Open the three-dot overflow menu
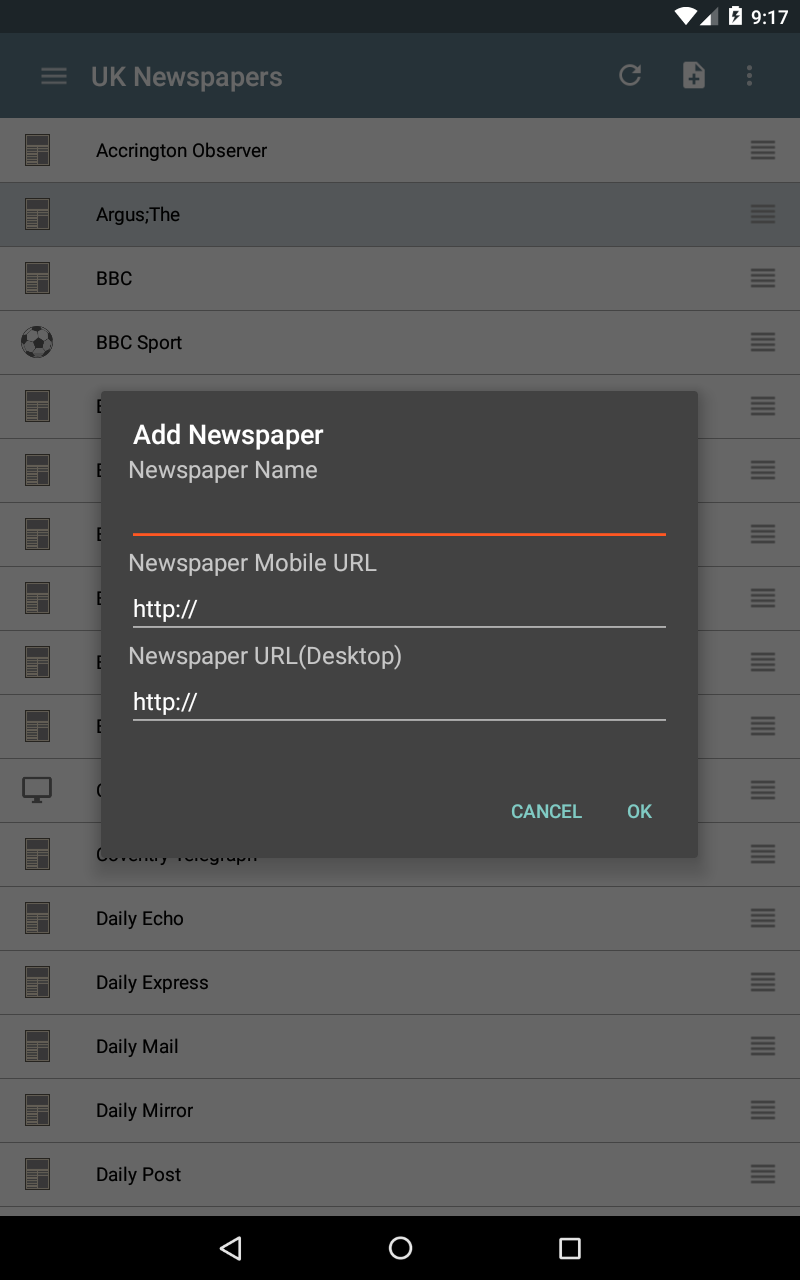The image size is (800, 1280). [x=749, y=76]
